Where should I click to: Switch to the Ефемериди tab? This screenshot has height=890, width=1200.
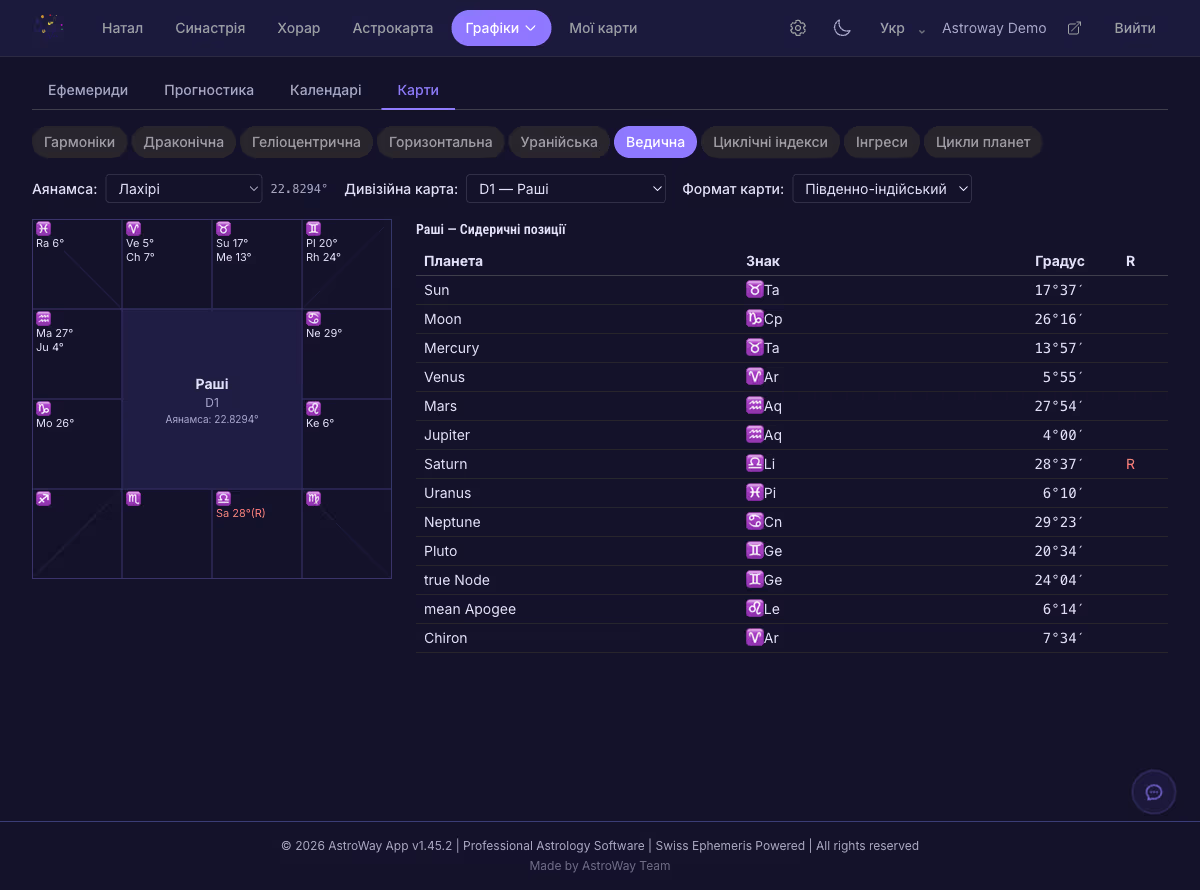(x=88, y=90)
